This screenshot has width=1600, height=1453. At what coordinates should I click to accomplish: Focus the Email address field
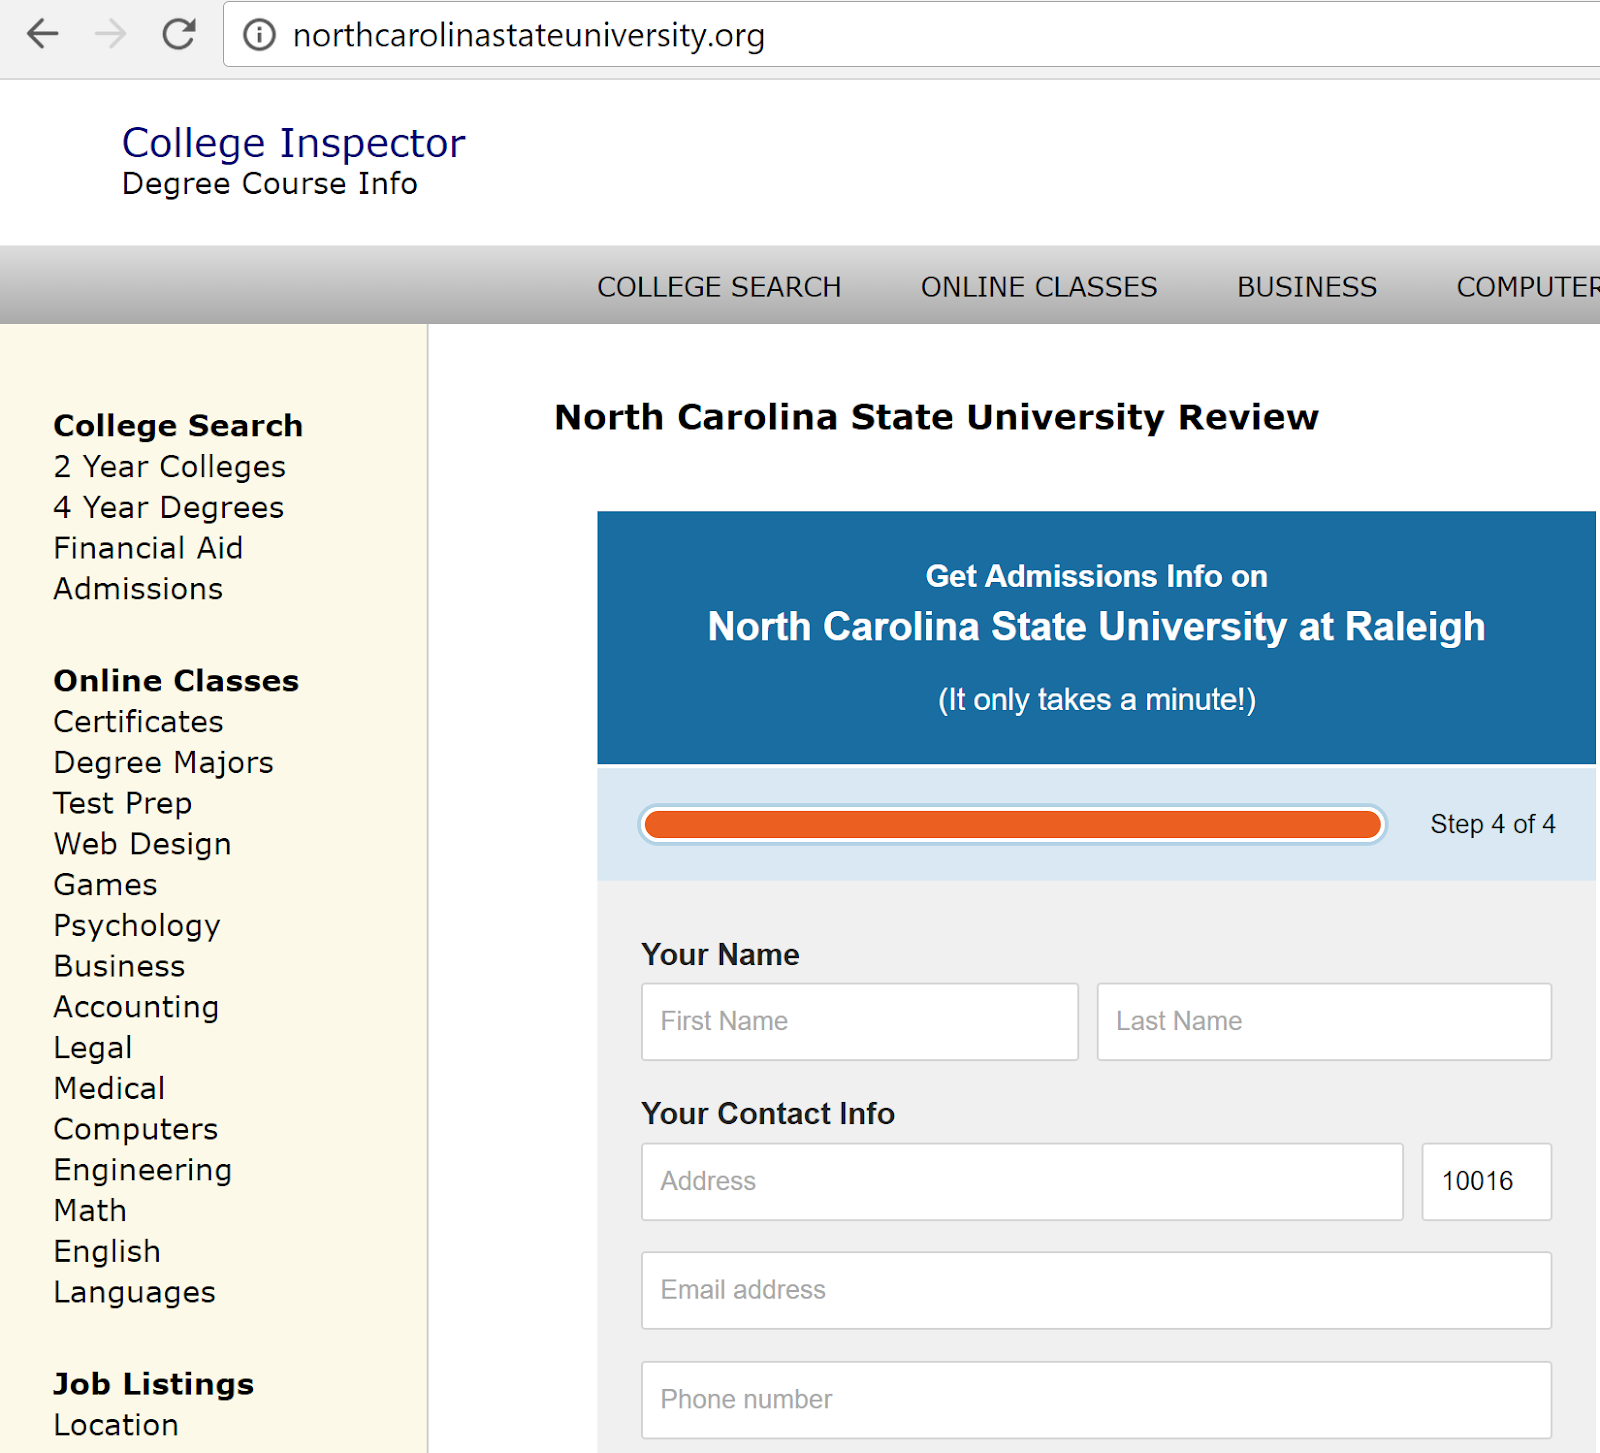click(x=1096, y=1290)
